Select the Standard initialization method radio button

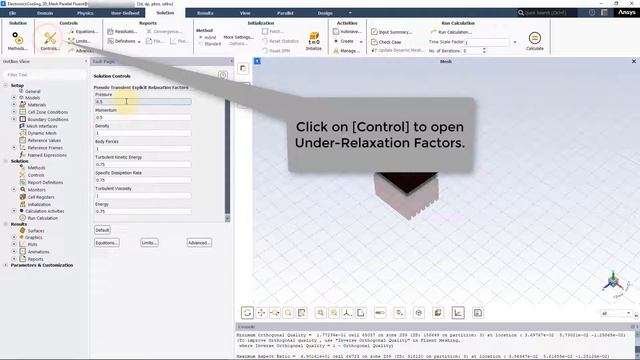click(x=201, y=44)
